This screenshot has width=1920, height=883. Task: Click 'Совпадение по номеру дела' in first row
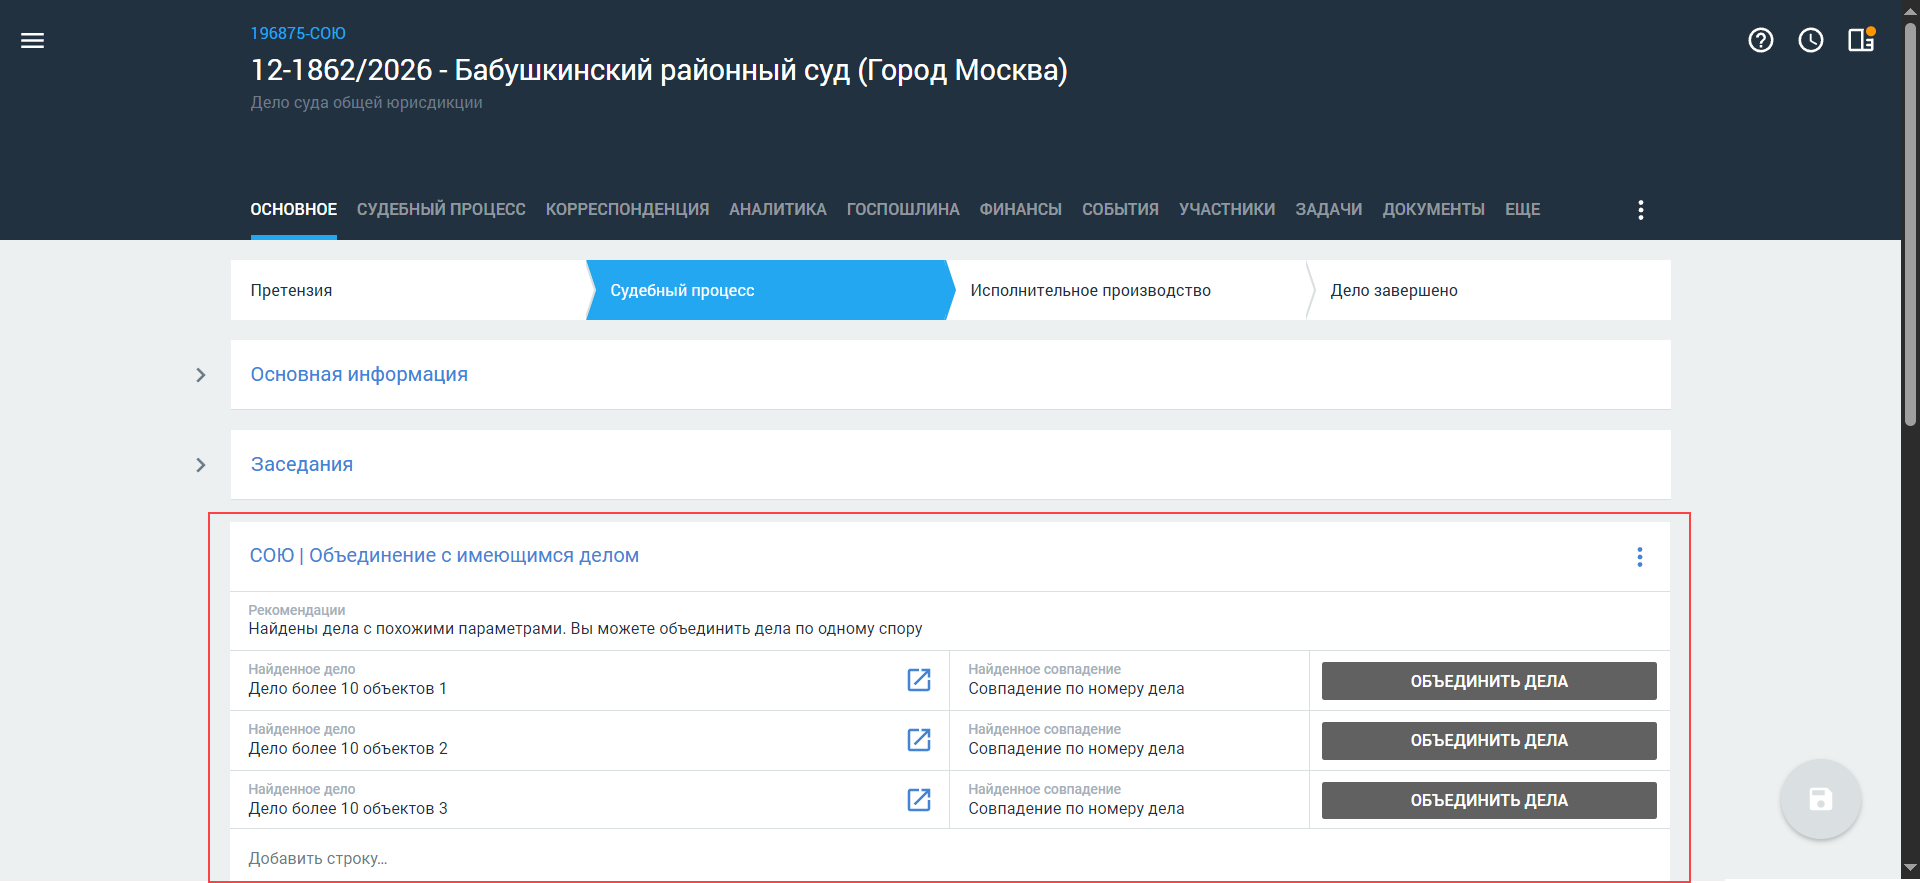click(1076, 688)
